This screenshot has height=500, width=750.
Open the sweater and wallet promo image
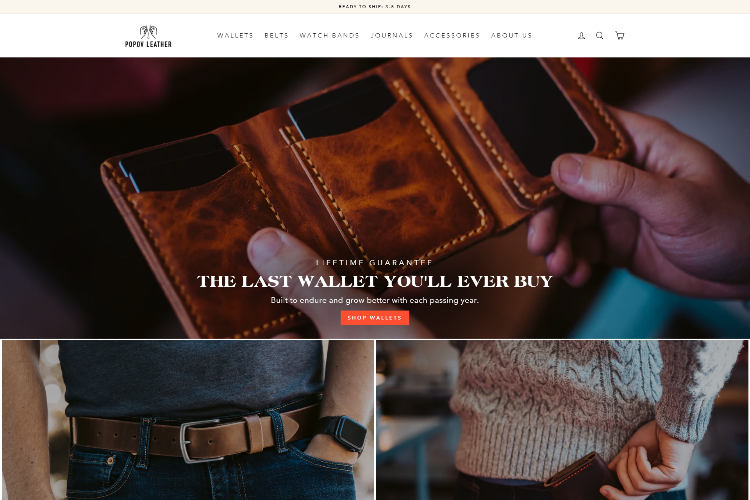(x=562, y=420)
